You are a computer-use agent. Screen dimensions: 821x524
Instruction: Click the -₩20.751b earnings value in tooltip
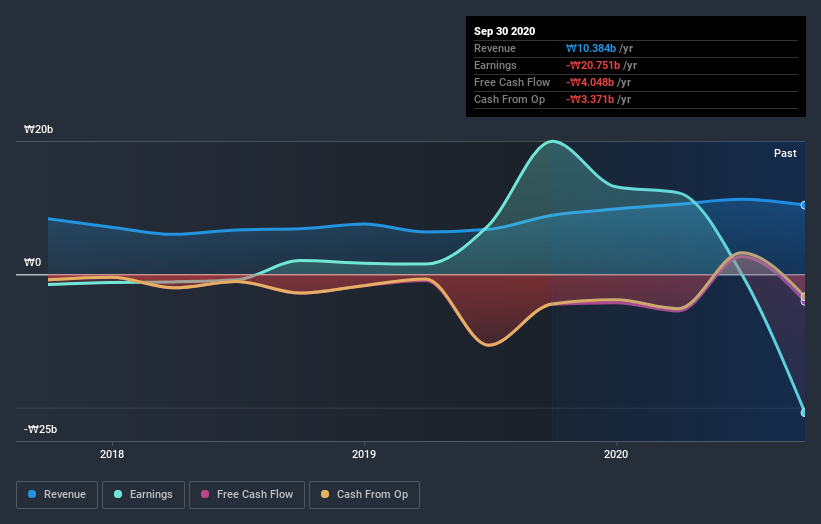click(593, 65)
